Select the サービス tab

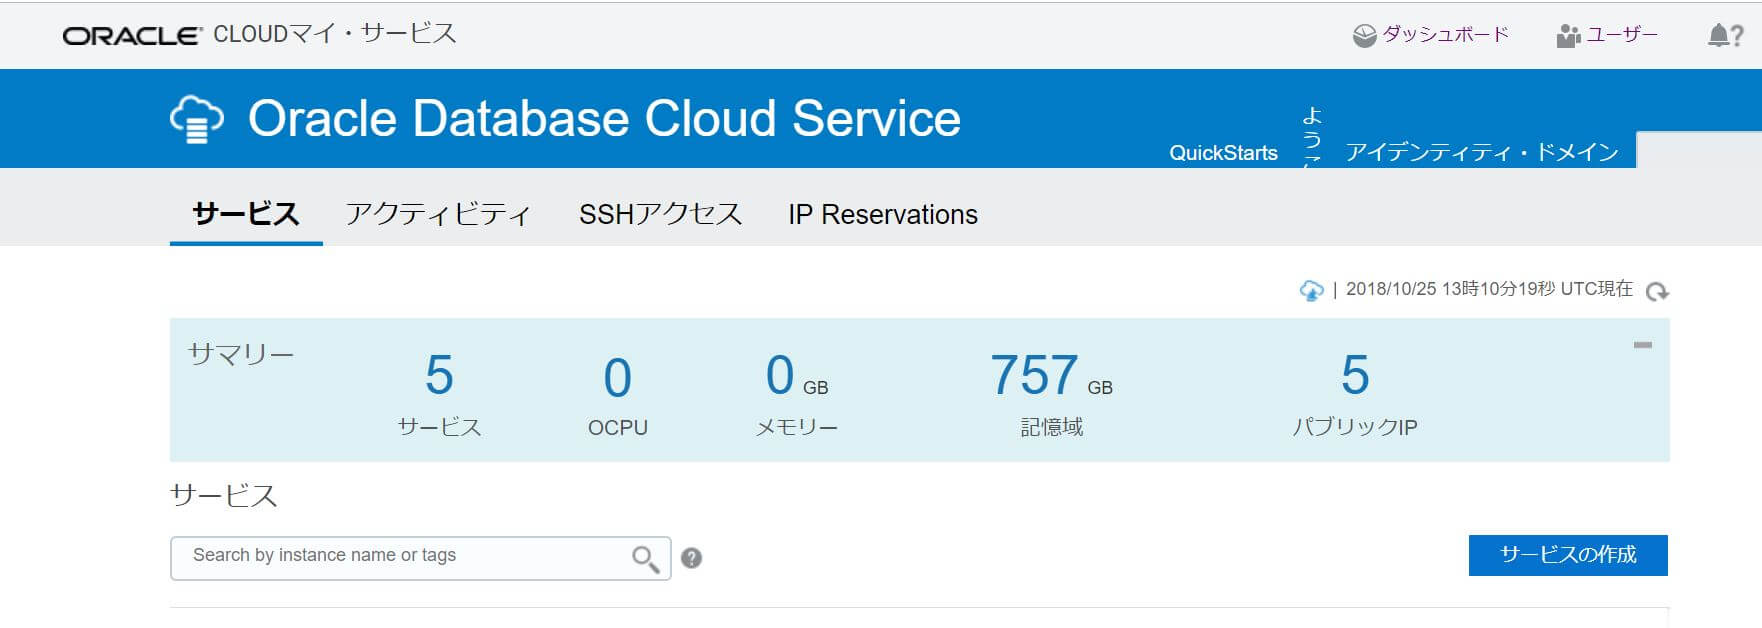click(x=246, y=214)
